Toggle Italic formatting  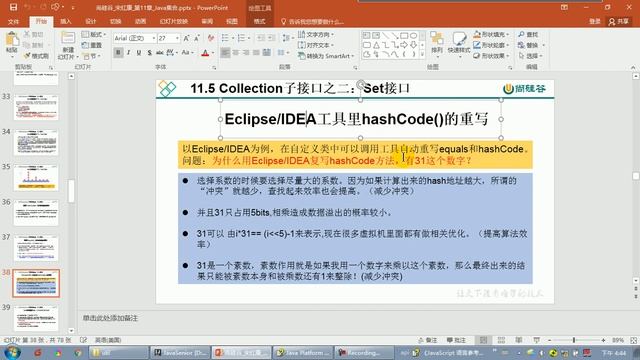129,52
